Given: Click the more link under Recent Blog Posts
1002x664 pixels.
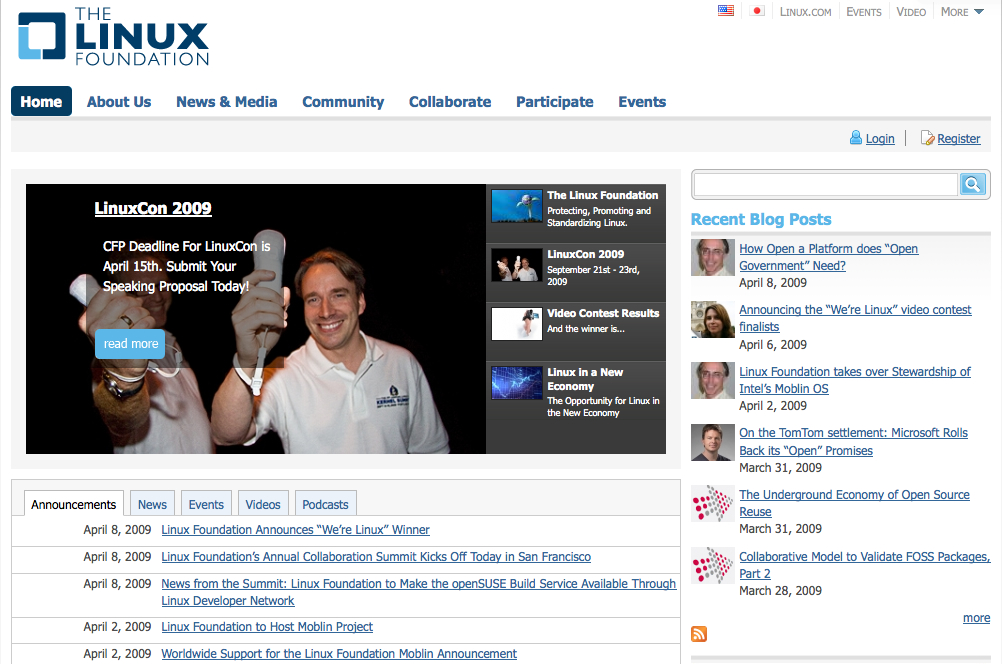Looking at the screenshot, I should coord(975,617).
